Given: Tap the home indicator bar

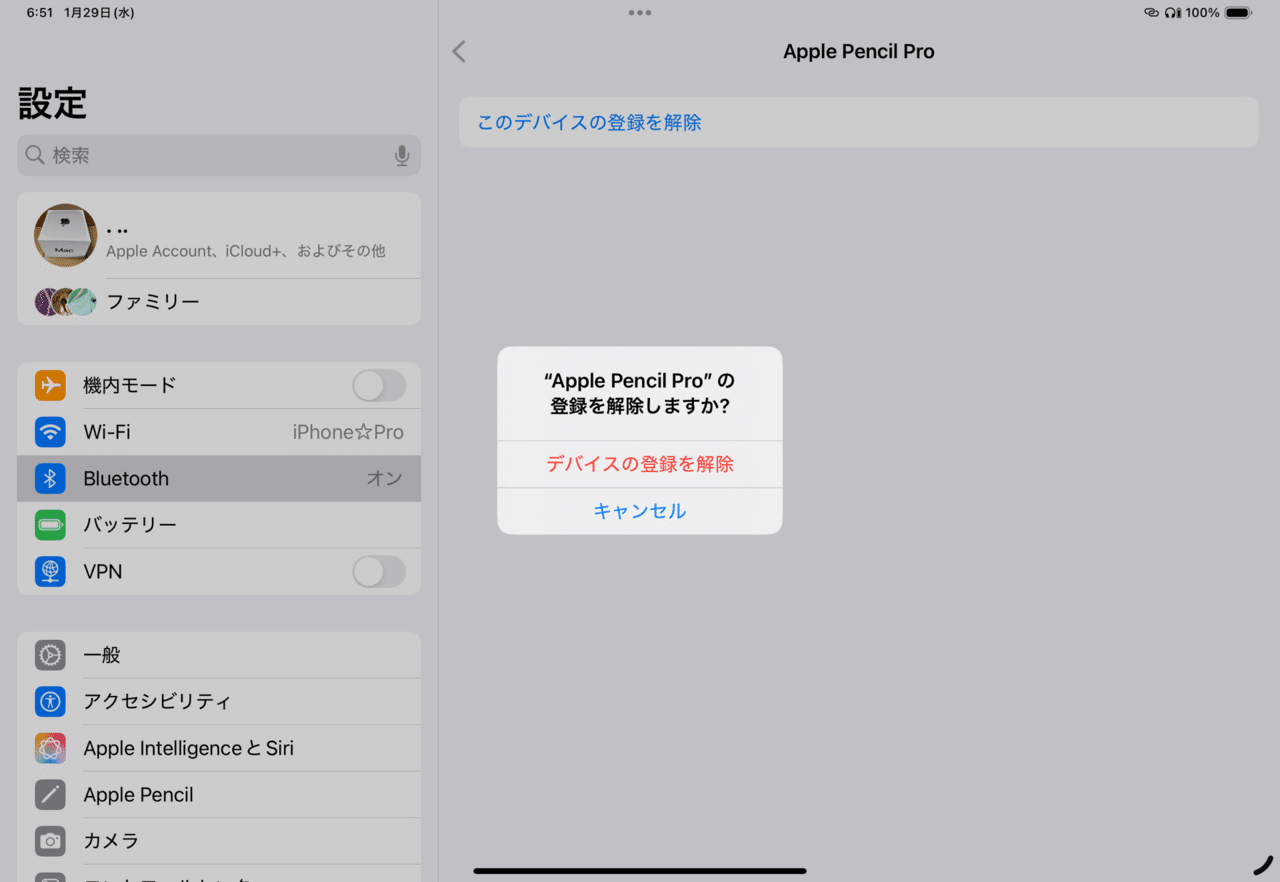Looking at the screenshot, I should pos(640,871).
